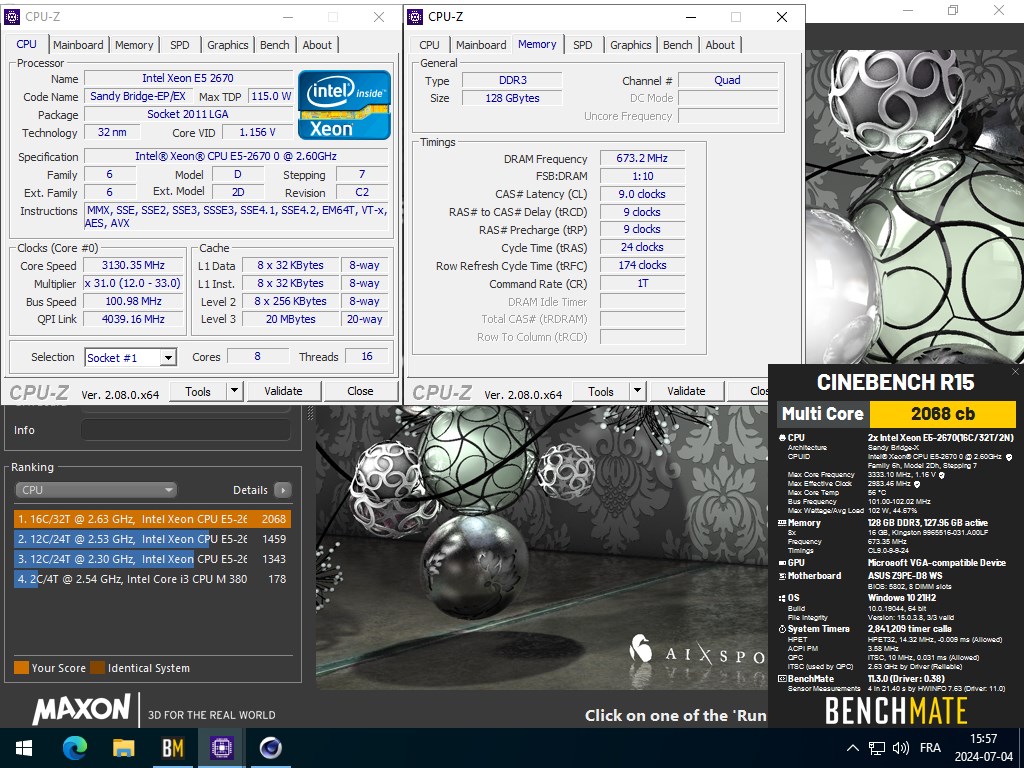Image resolution: width=1024 pixels, height=768 pixels.
Task: Open Graphics tab in left CPU-Z window
Action: [227, 45]
